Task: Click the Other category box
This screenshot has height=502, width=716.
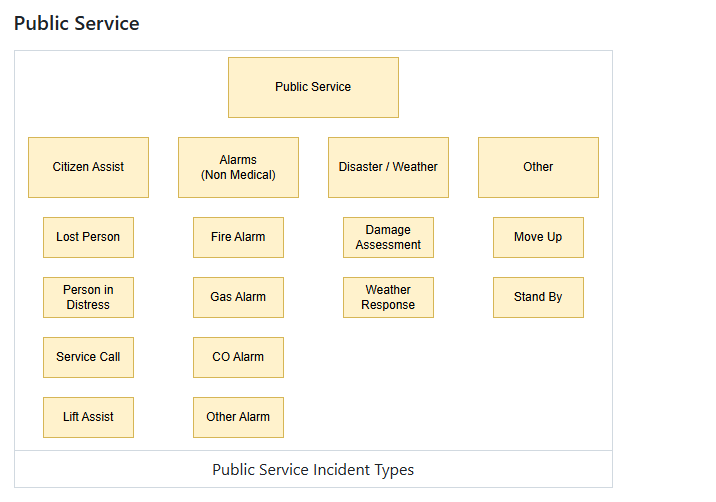Action: [538, 167]
